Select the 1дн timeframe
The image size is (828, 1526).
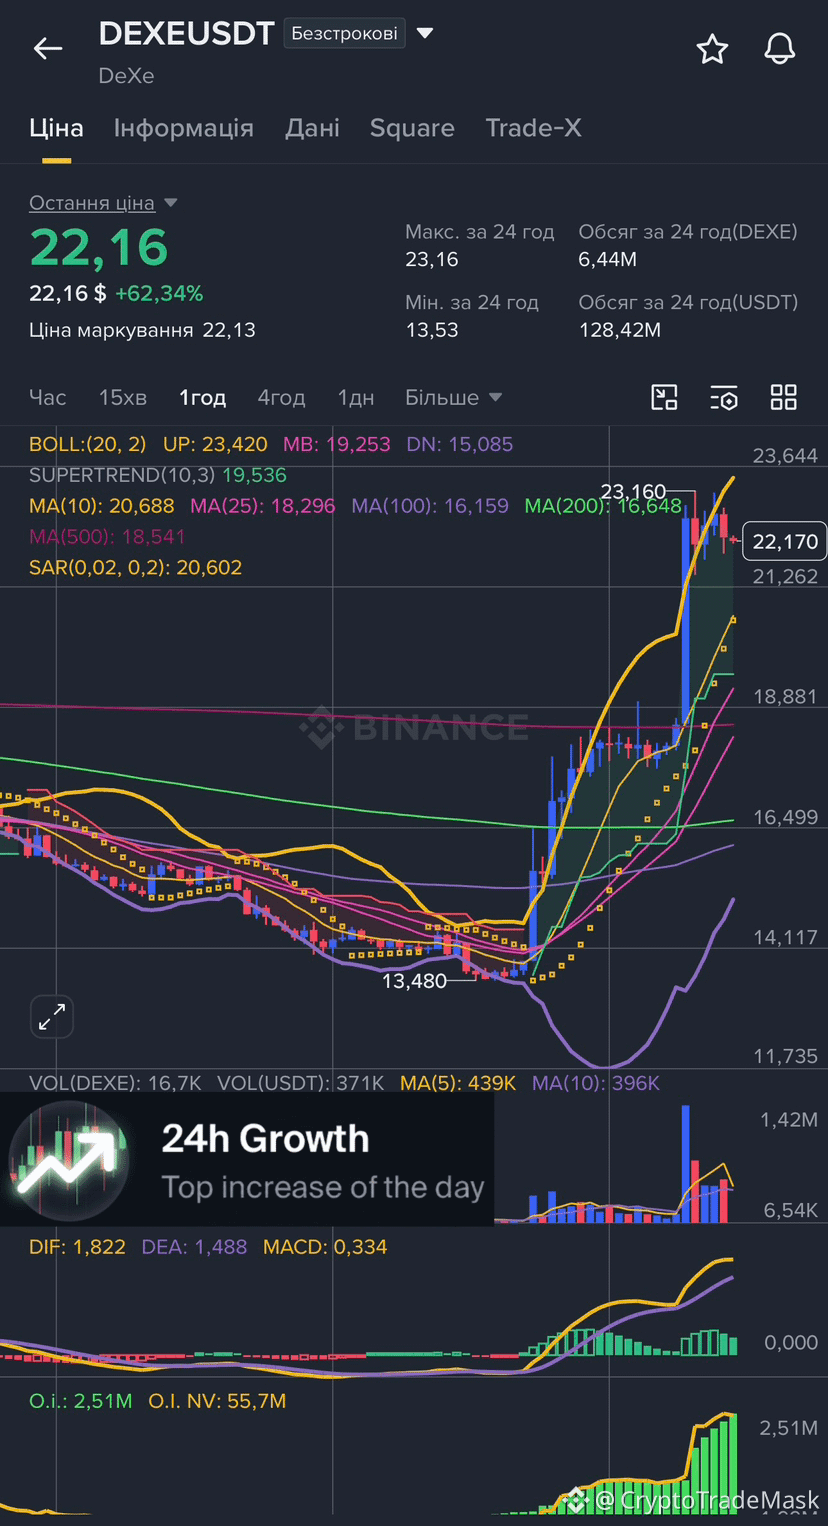click(356, 397)
